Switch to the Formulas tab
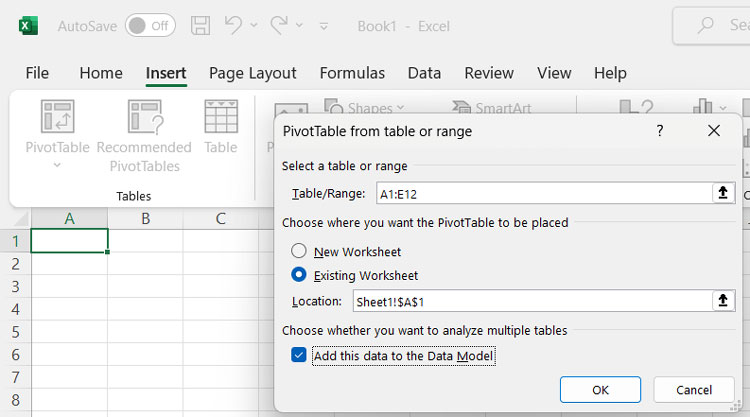This screenshot has height=417, width=750. pyautogui.click(x=352, y=73)
